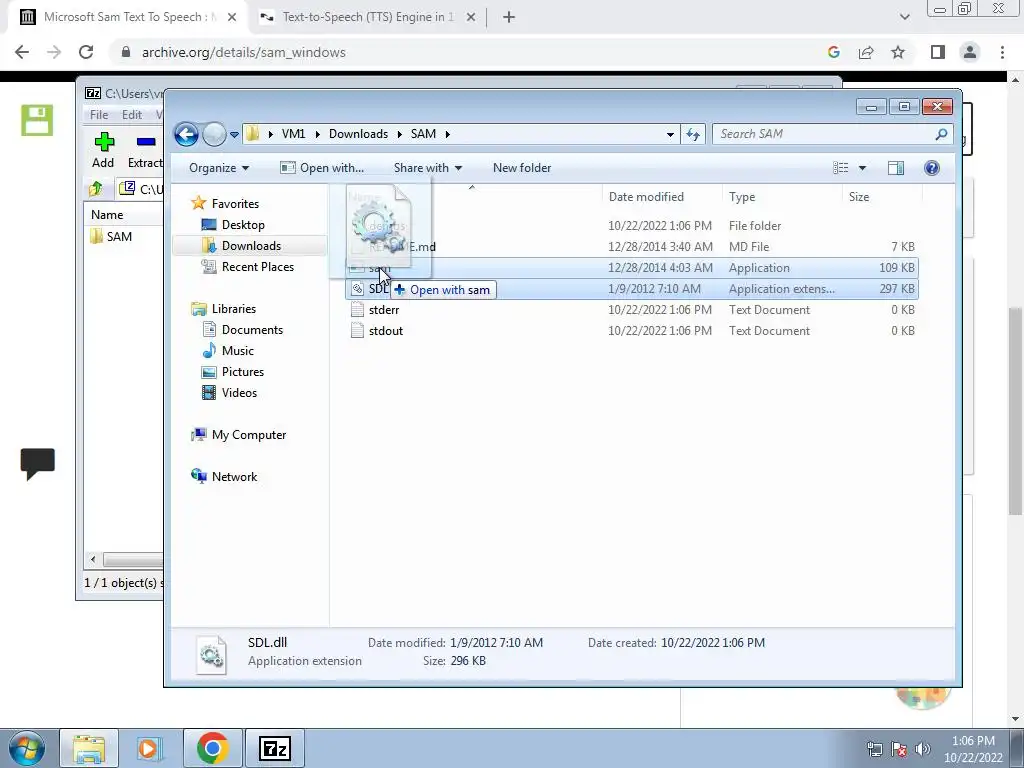The width and height of the screenshot is (1024, 768).
Task: Click the stderr file icon
Action: [x=357, y=310]
